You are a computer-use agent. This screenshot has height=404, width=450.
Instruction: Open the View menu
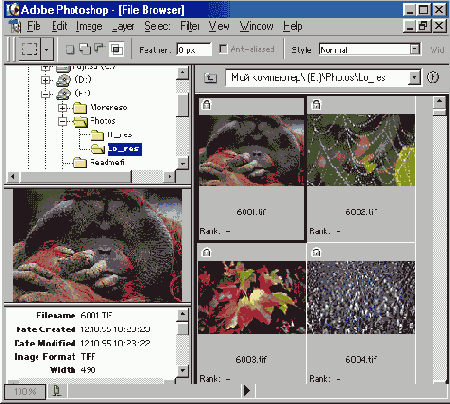219,26
